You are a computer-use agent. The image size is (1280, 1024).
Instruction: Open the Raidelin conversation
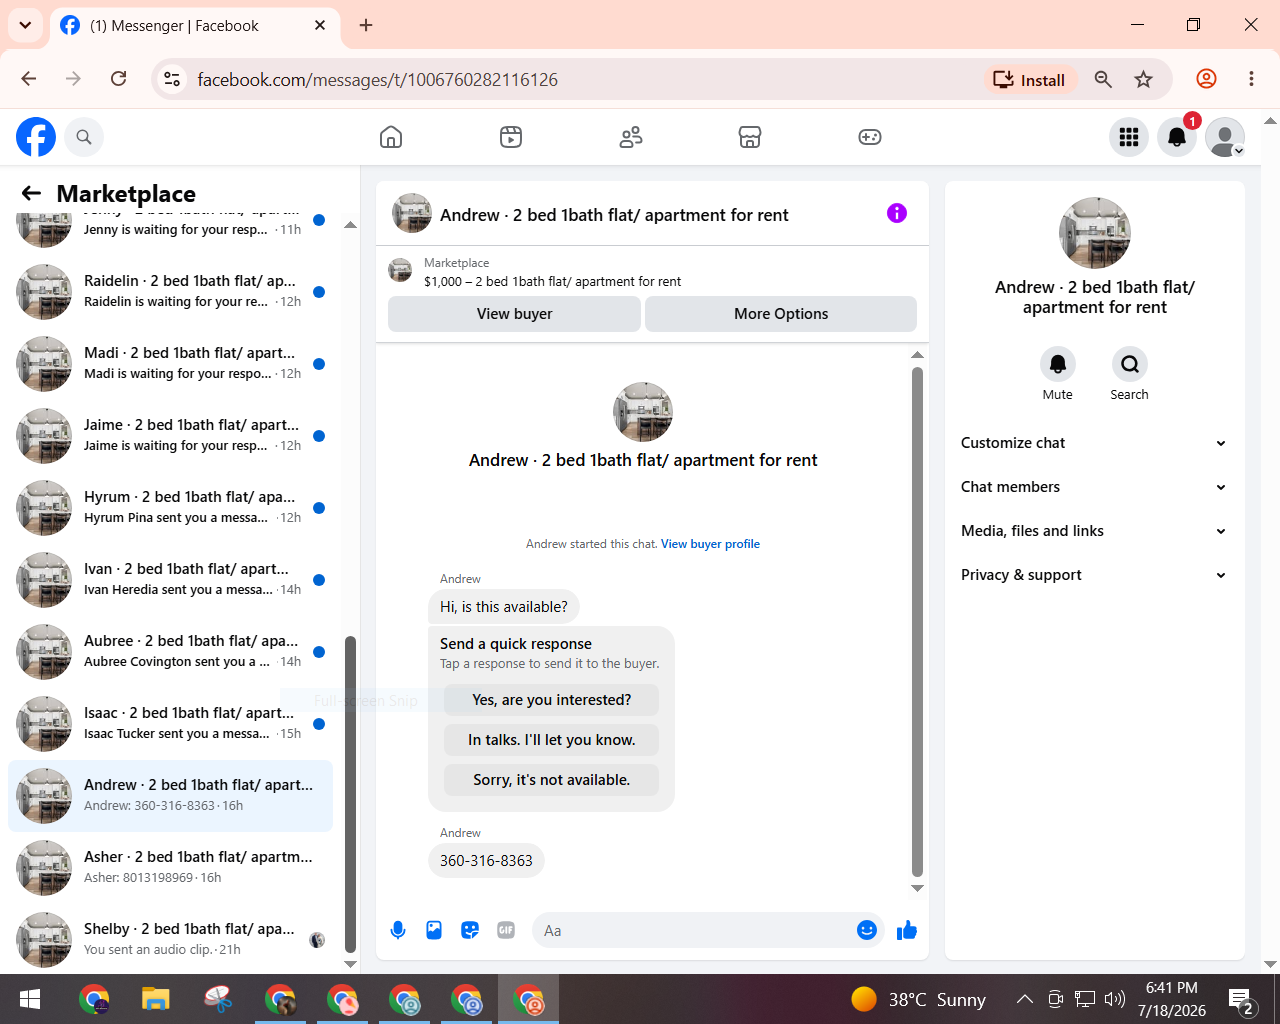170,291
